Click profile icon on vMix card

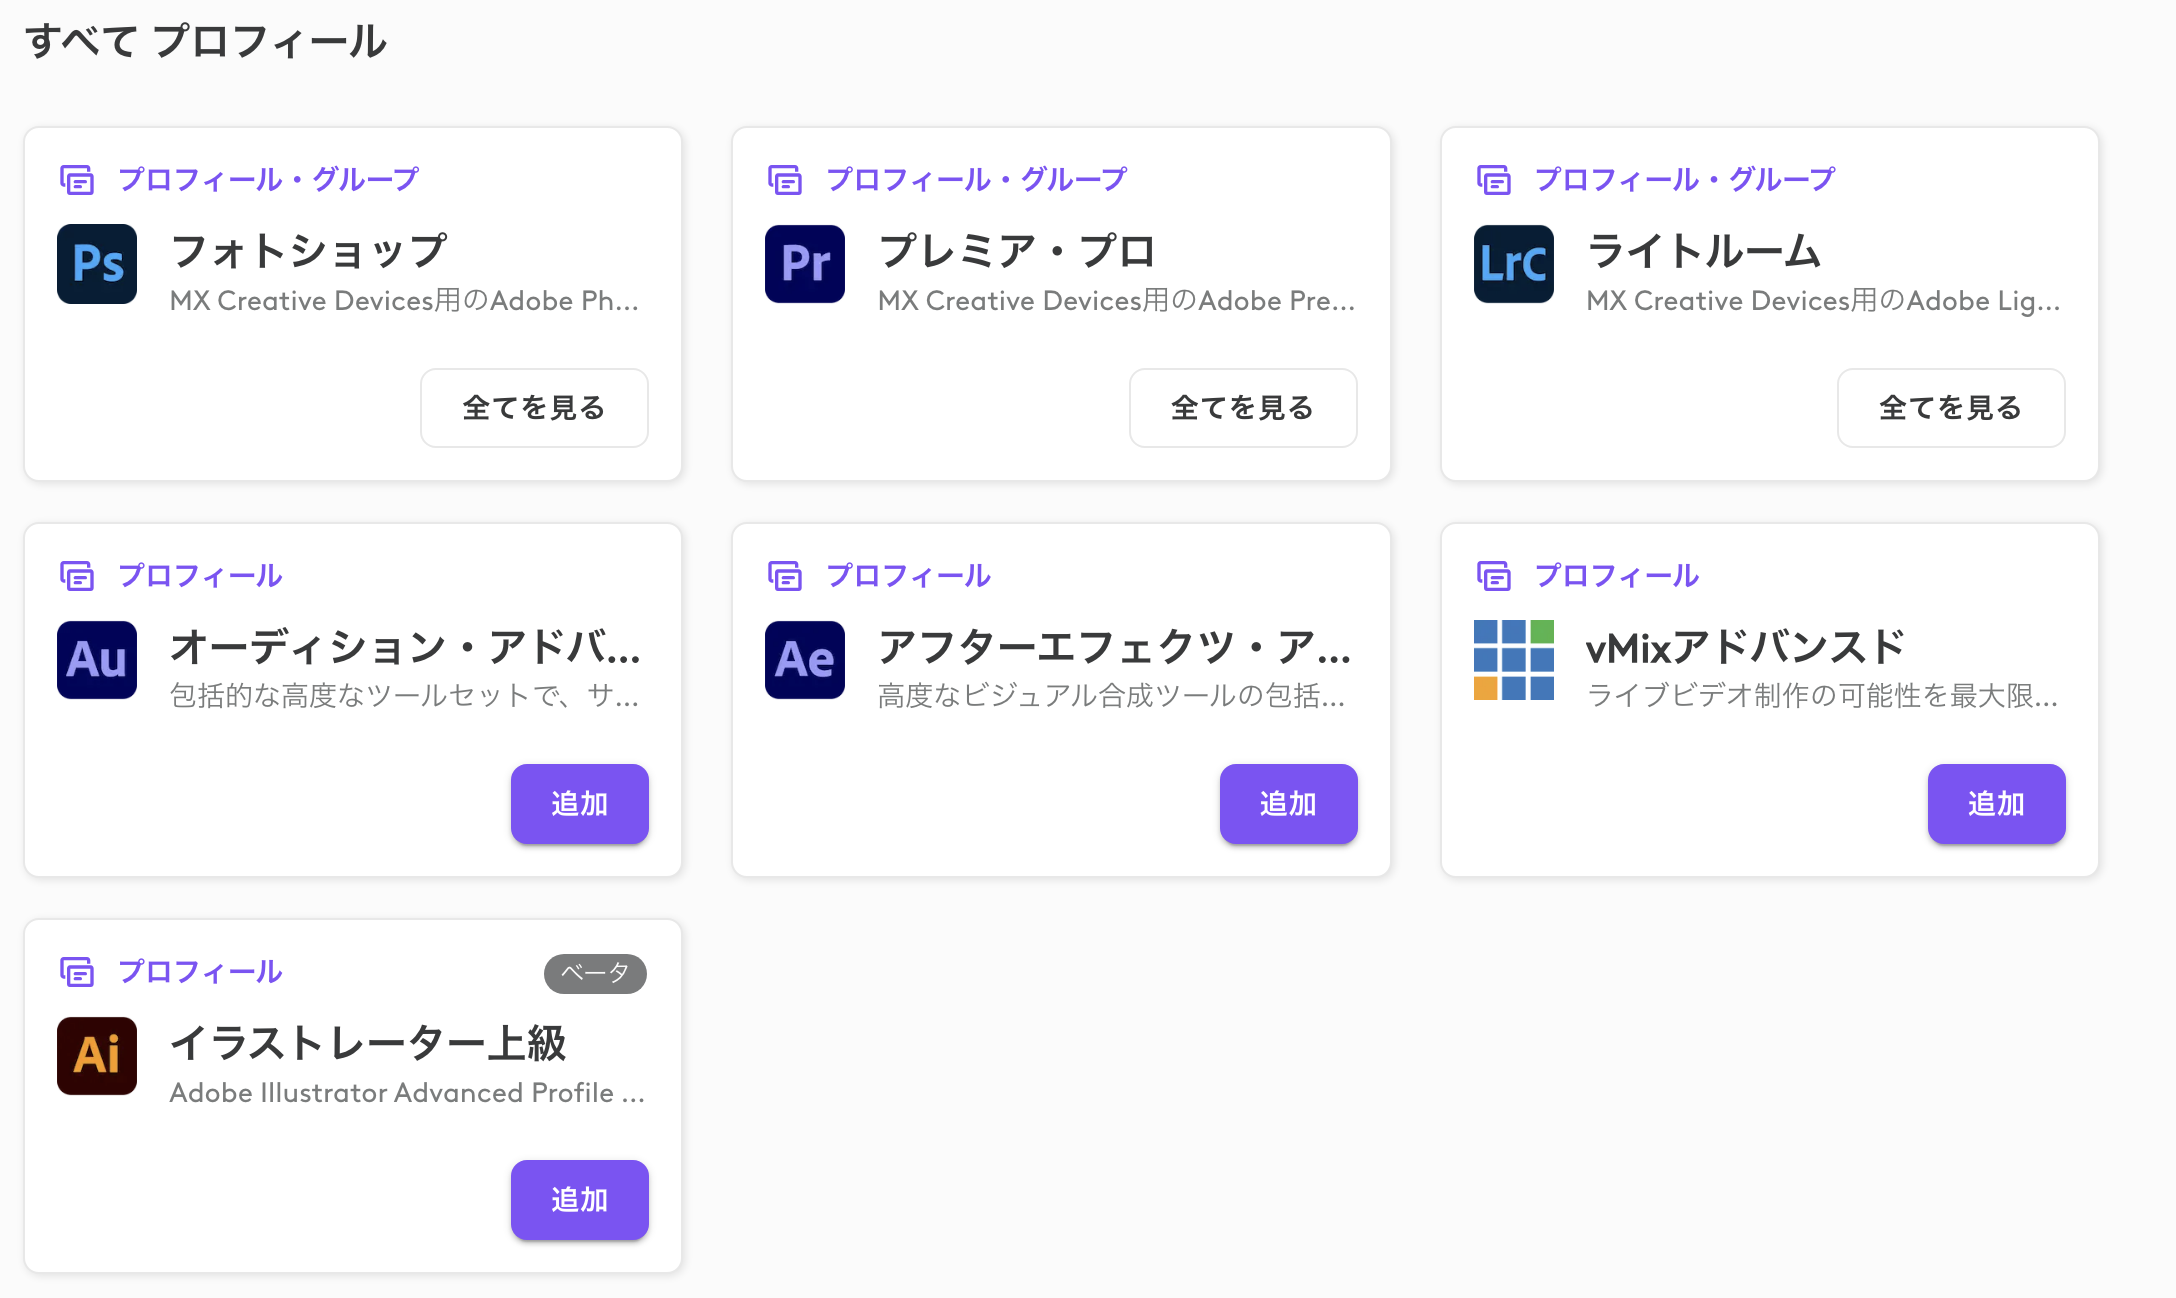[x=1494, y=576]
